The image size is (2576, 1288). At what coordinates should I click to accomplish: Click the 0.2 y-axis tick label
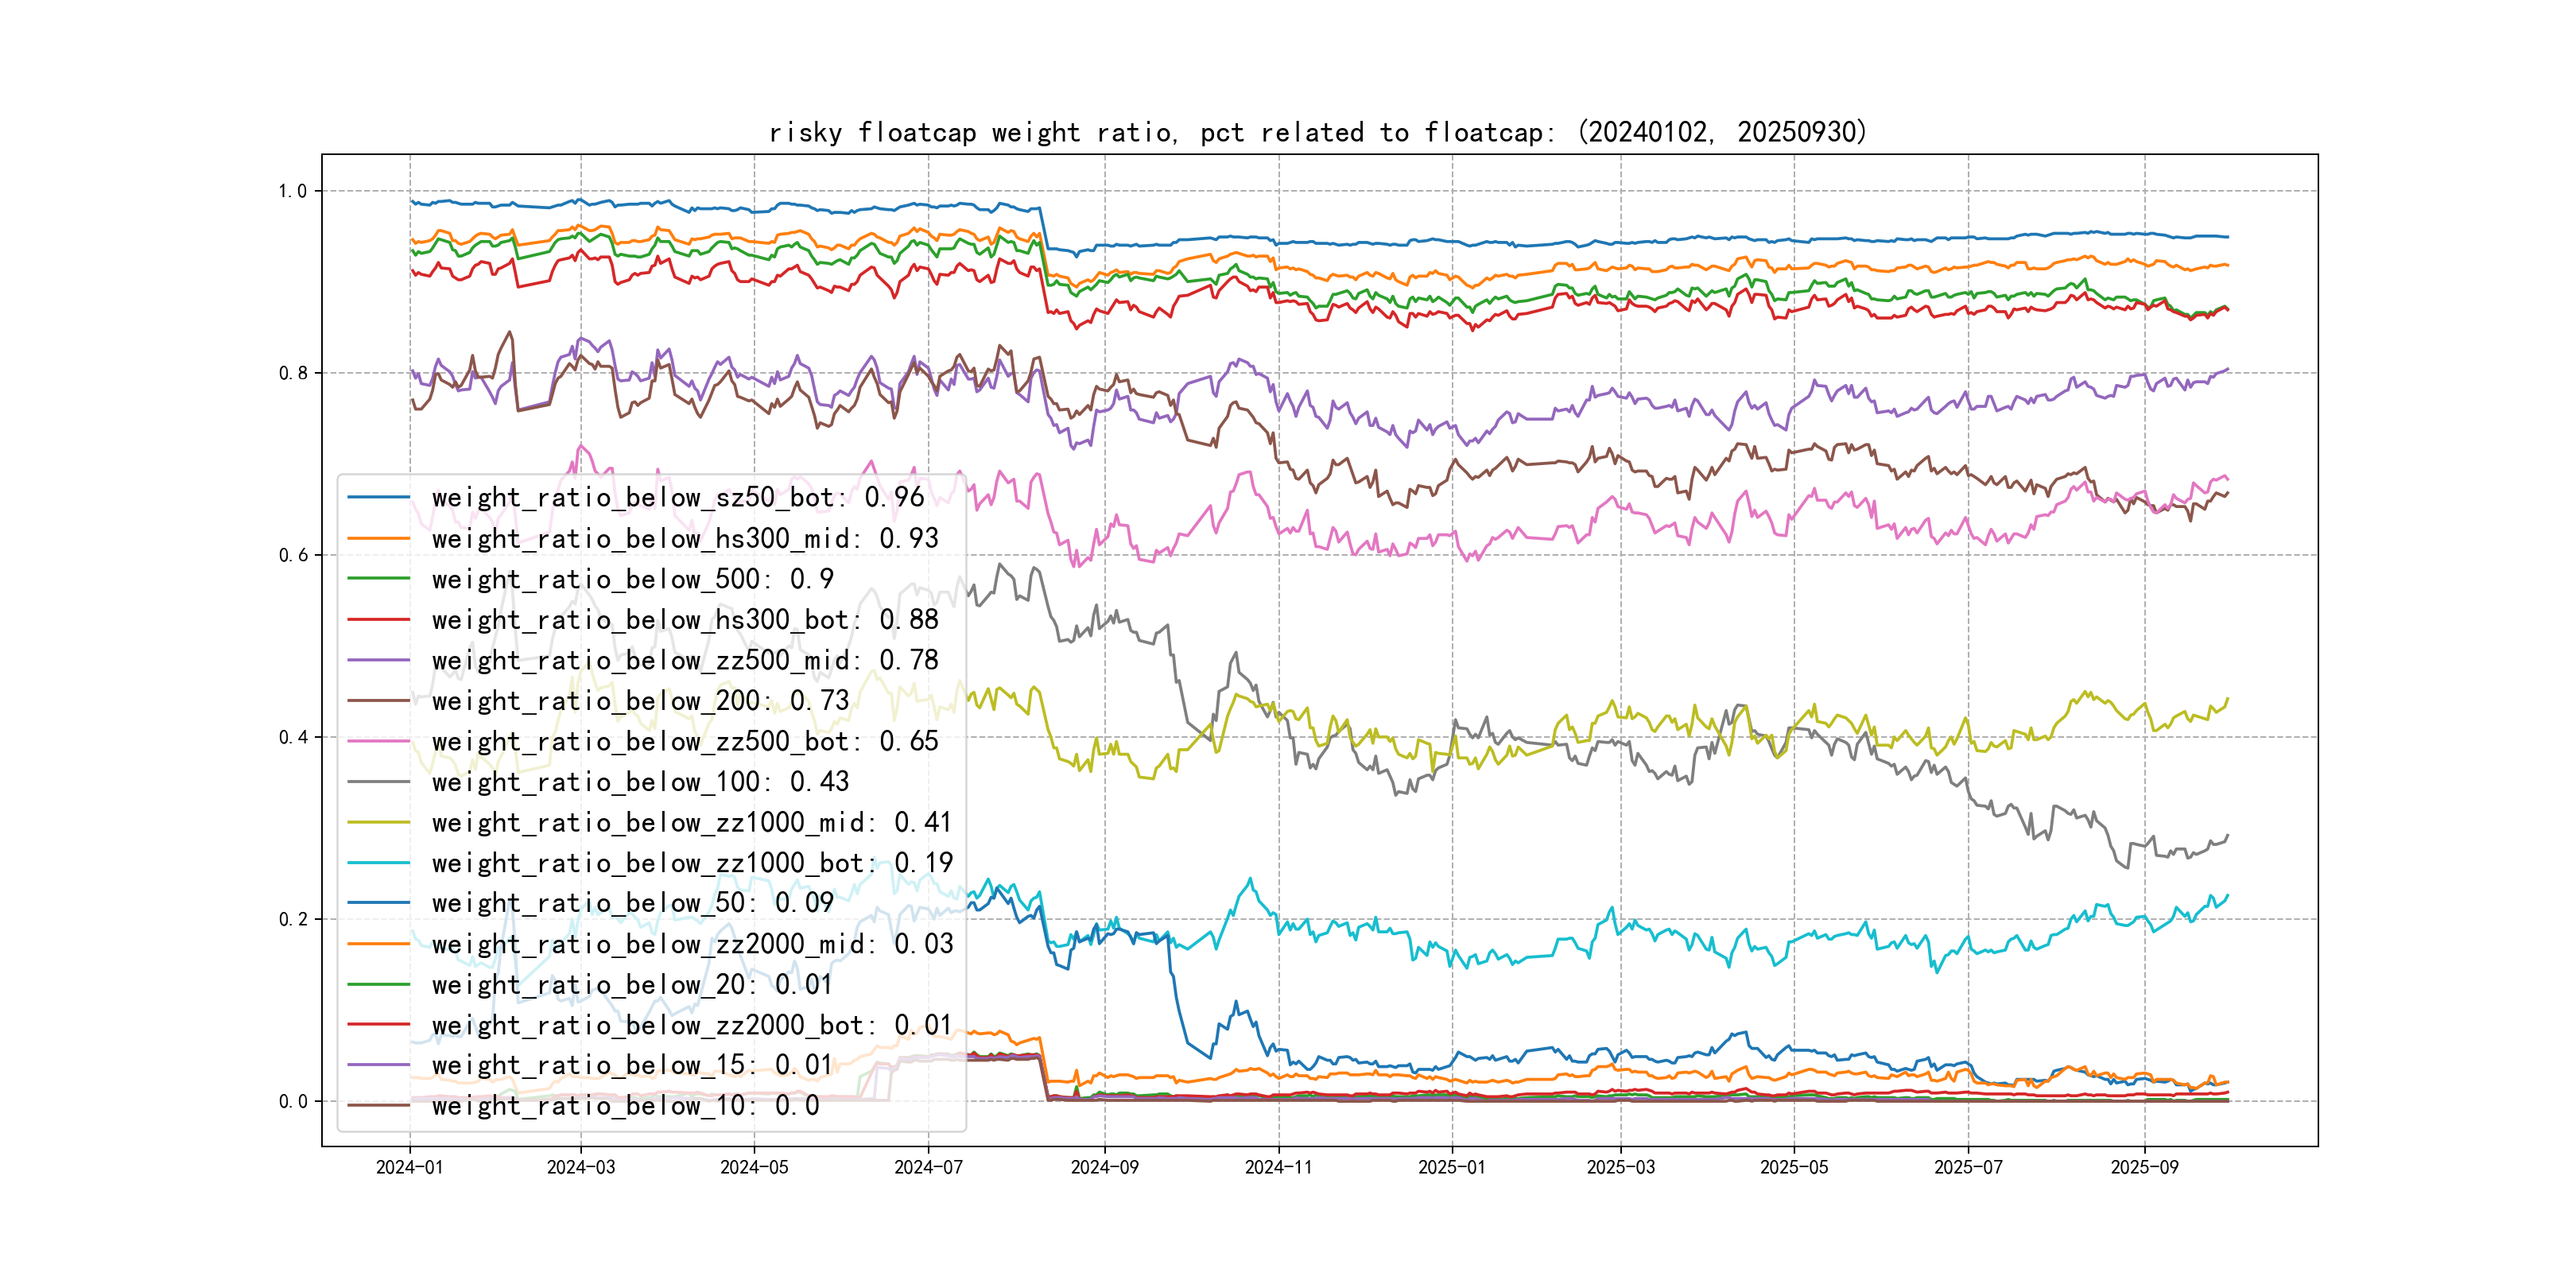[293, 919]
